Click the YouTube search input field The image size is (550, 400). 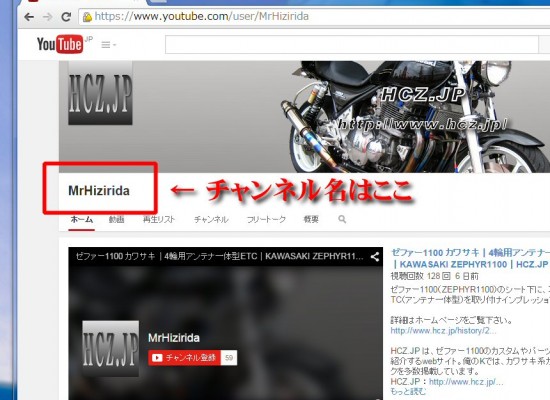(x=352, y=45)
